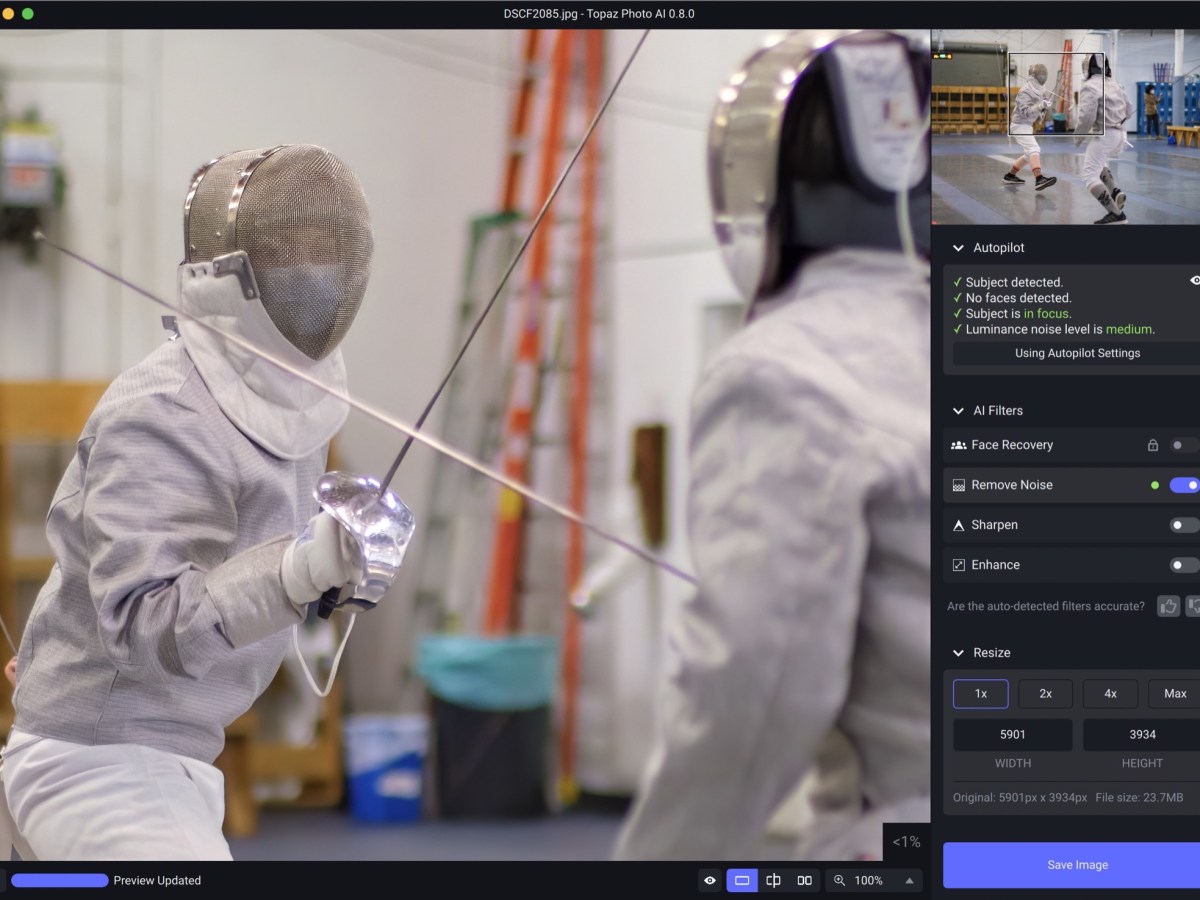Open the zoom level dropdown arrow
1200x900 pixels.
tap(909, 880)
